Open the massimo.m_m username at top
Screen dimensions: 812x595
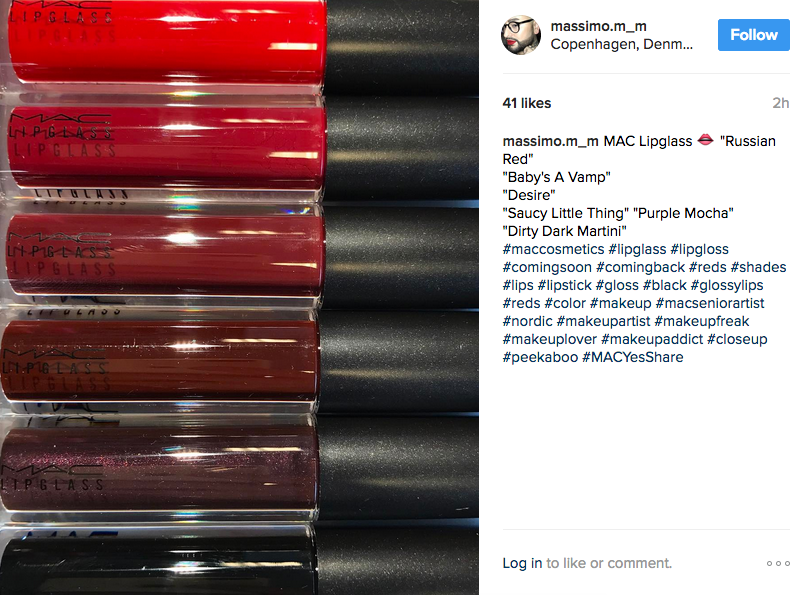598,26
